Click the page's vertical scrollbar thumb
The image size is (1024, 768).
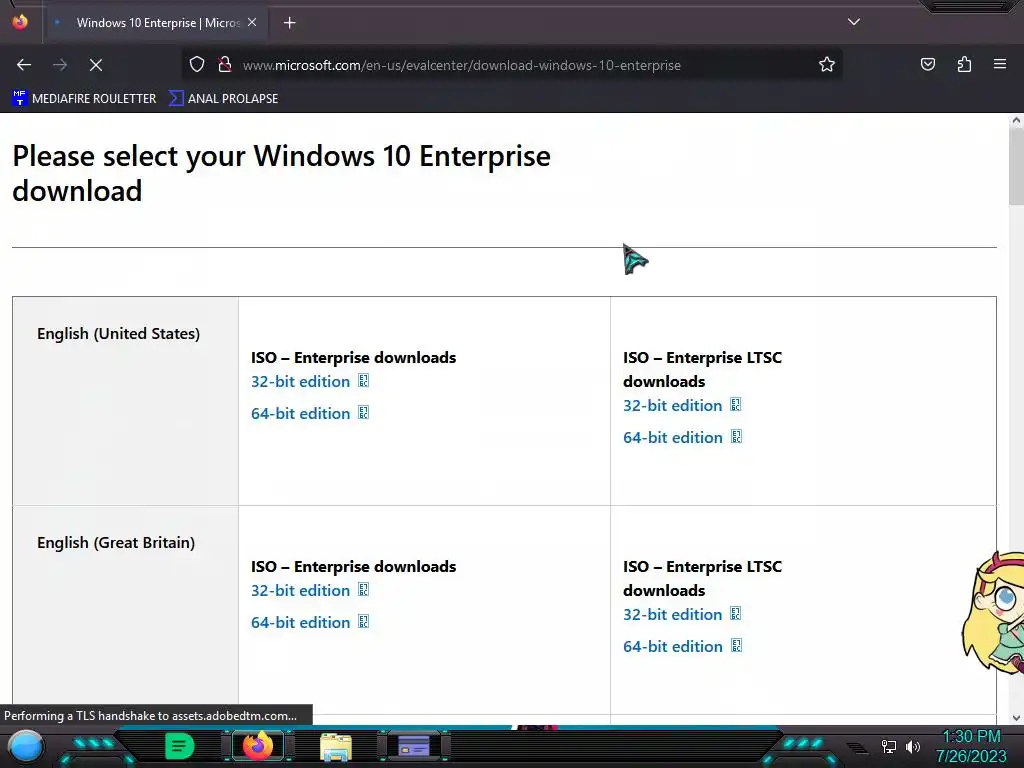[1016, 167]
